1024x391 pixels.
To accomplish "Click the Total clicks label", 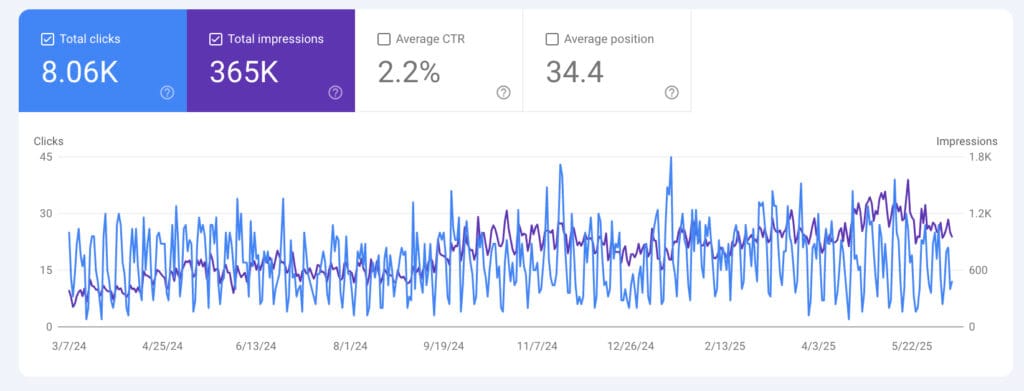I will 90,39.
